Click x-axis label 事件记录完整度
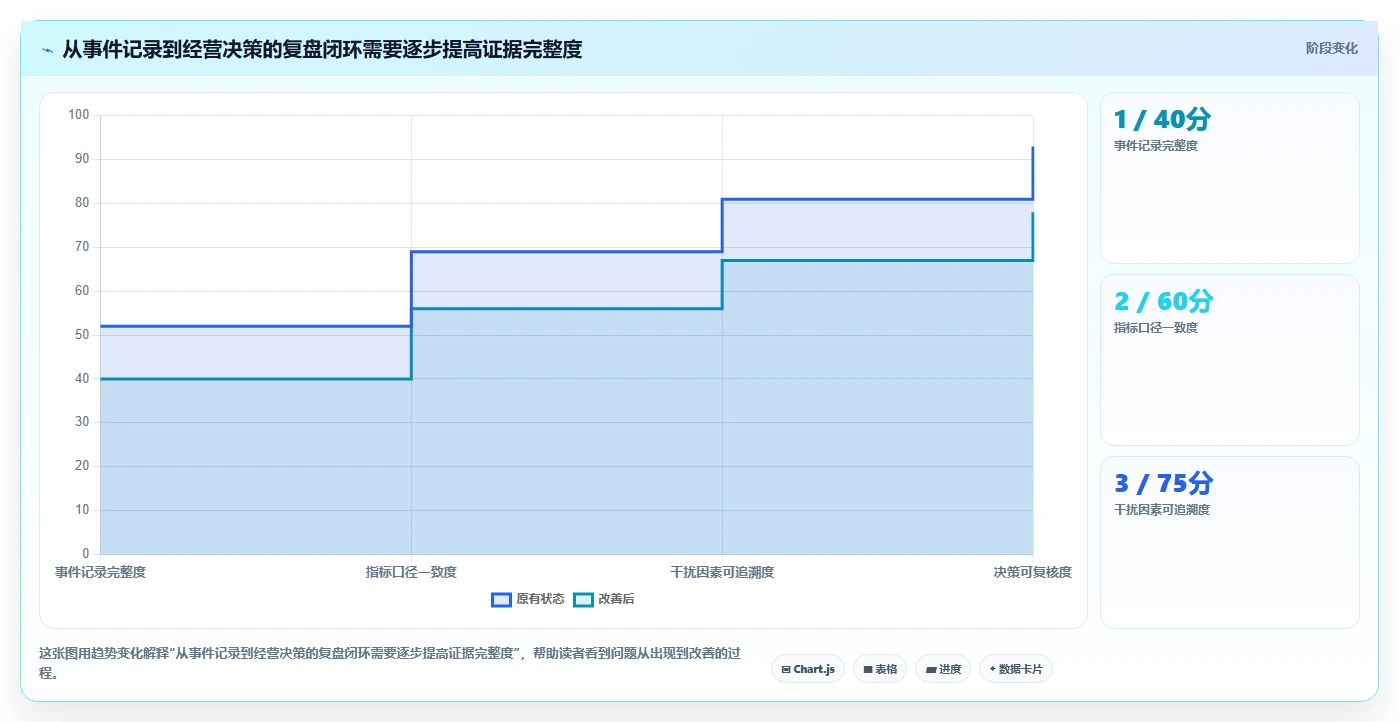The width and height of the screenshot is (1399, 722). click(x=100, y=572)
